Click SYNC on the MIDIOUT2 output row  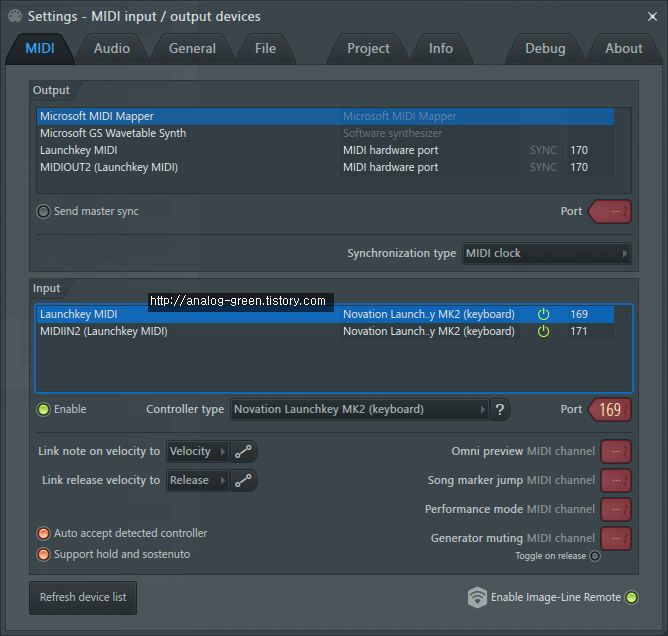543,167
